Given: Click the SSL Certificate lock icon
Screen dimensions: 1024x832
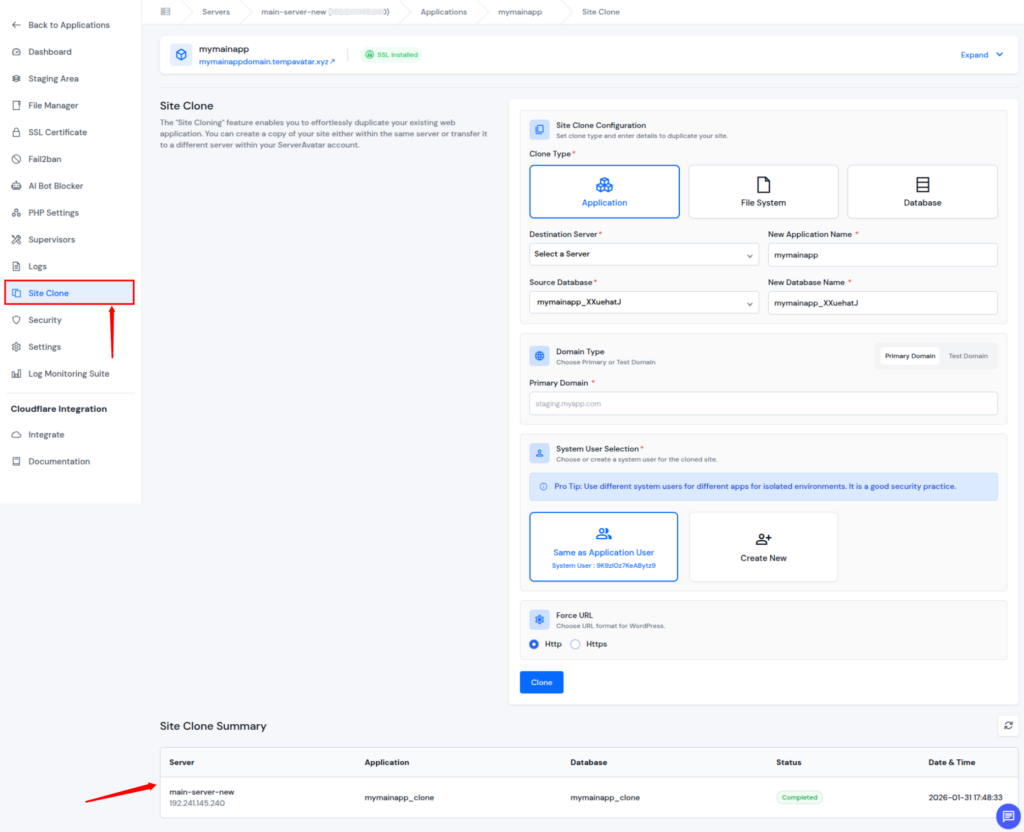Looking at the screenshot, I should point(16,132).
